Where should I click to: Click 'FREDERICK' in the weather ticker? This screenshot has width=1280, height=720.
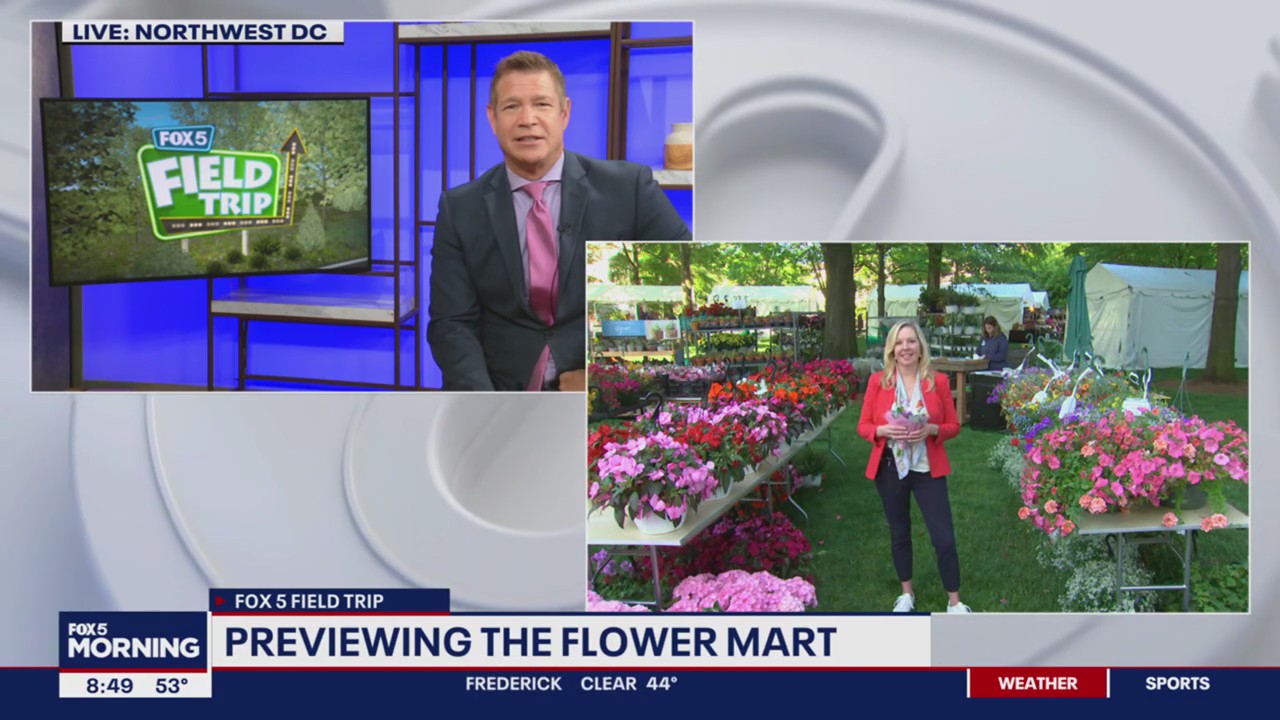(515, 684)
